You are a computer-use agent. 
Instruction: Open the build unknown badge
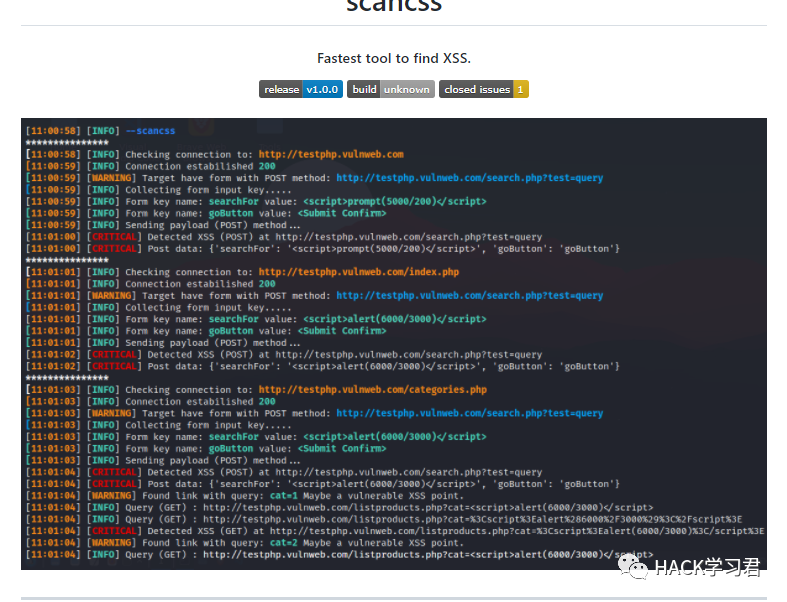(390, 89)
